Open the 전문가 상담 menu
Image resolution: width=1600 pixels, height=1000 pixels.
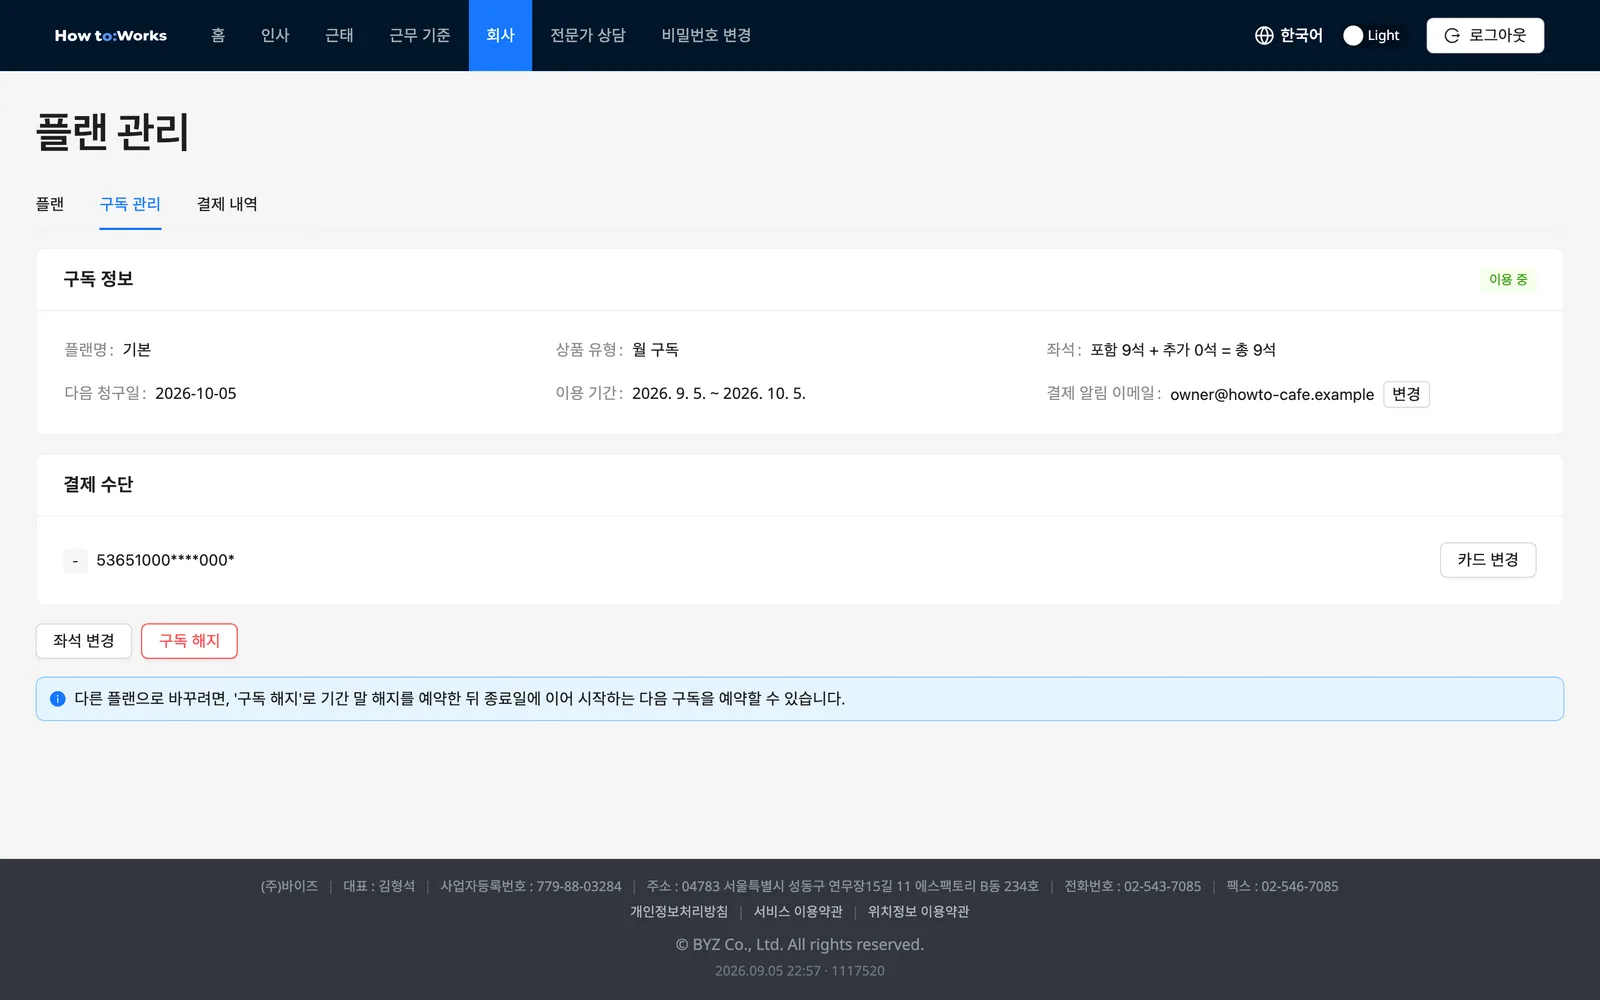(x=588, y=35)
